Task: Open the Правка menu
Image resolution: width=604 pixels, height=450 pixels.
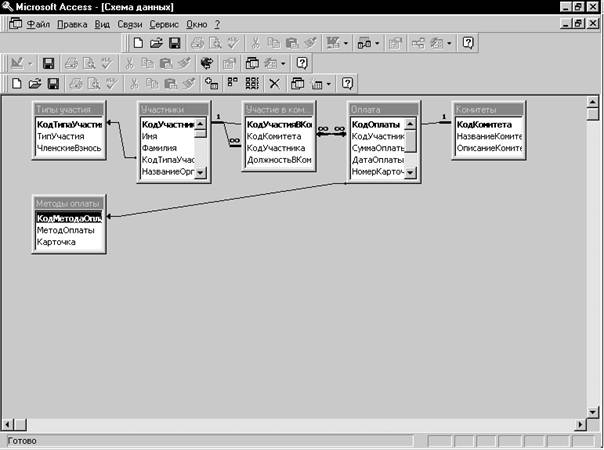Action: point(72,24)
